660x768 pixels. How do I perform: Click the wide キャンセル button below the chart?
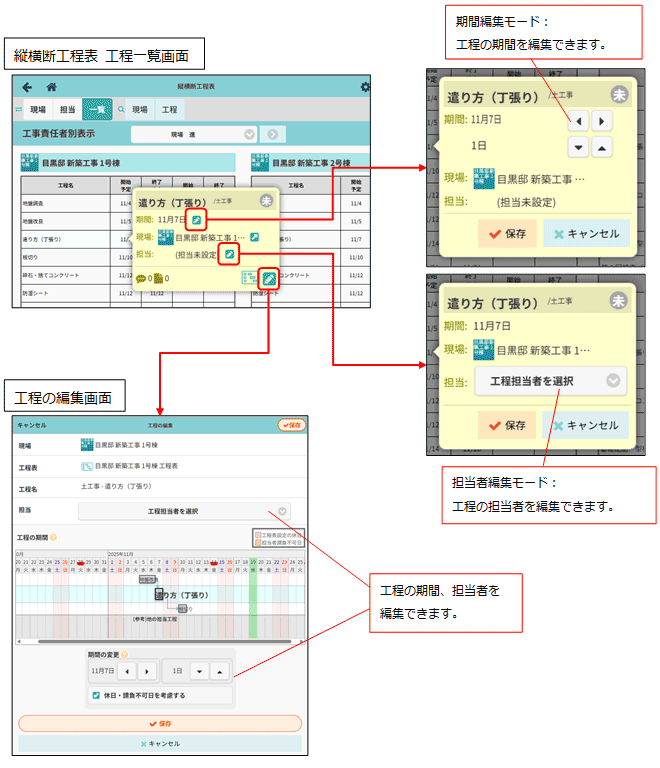pyautogui.click(x=160, y=744)
